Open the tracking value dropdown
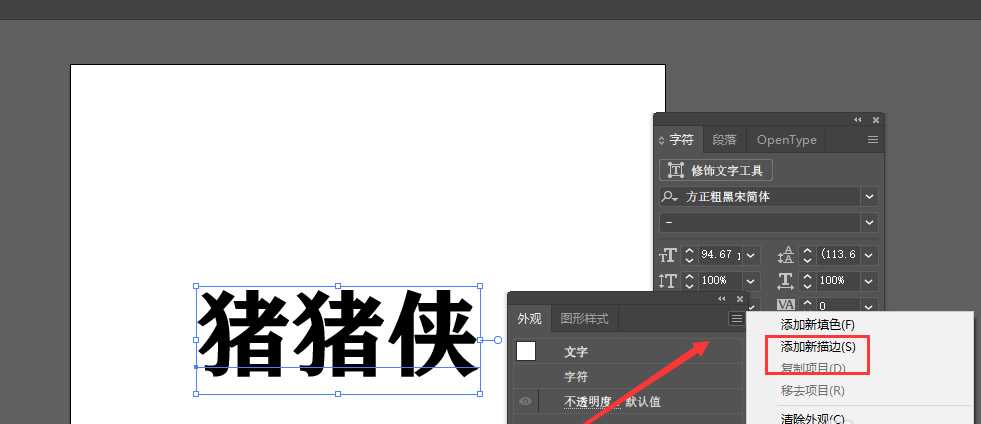 870,306
